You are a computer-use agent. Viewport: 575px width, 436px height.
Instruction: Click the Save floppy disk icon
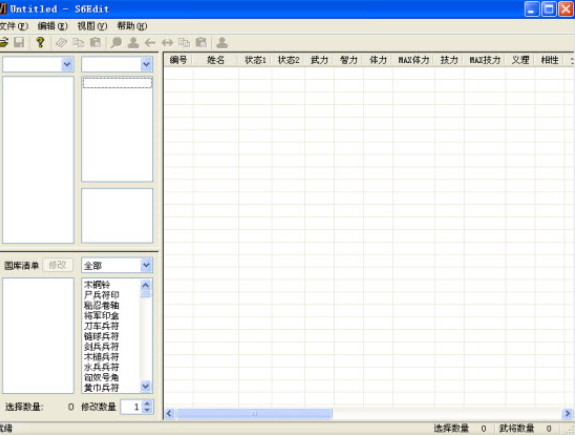(x=19, y=43)
